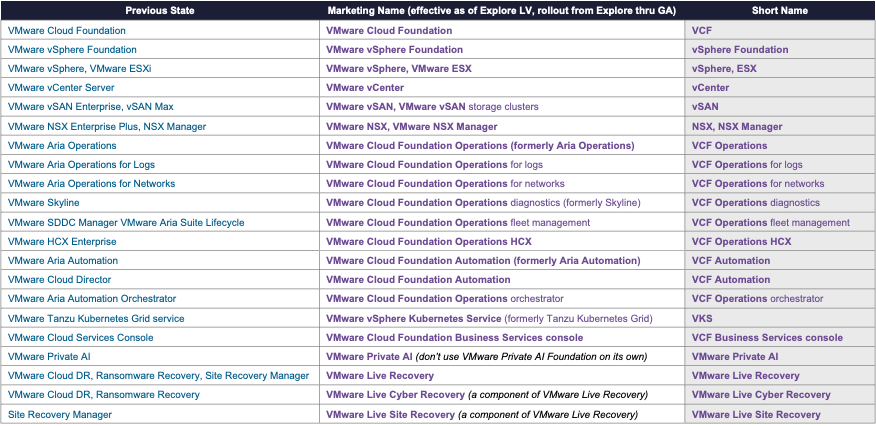Screen dimensions: 876x426
Task: Click the 'Previous State' column header
Action: tap(160, 11)
